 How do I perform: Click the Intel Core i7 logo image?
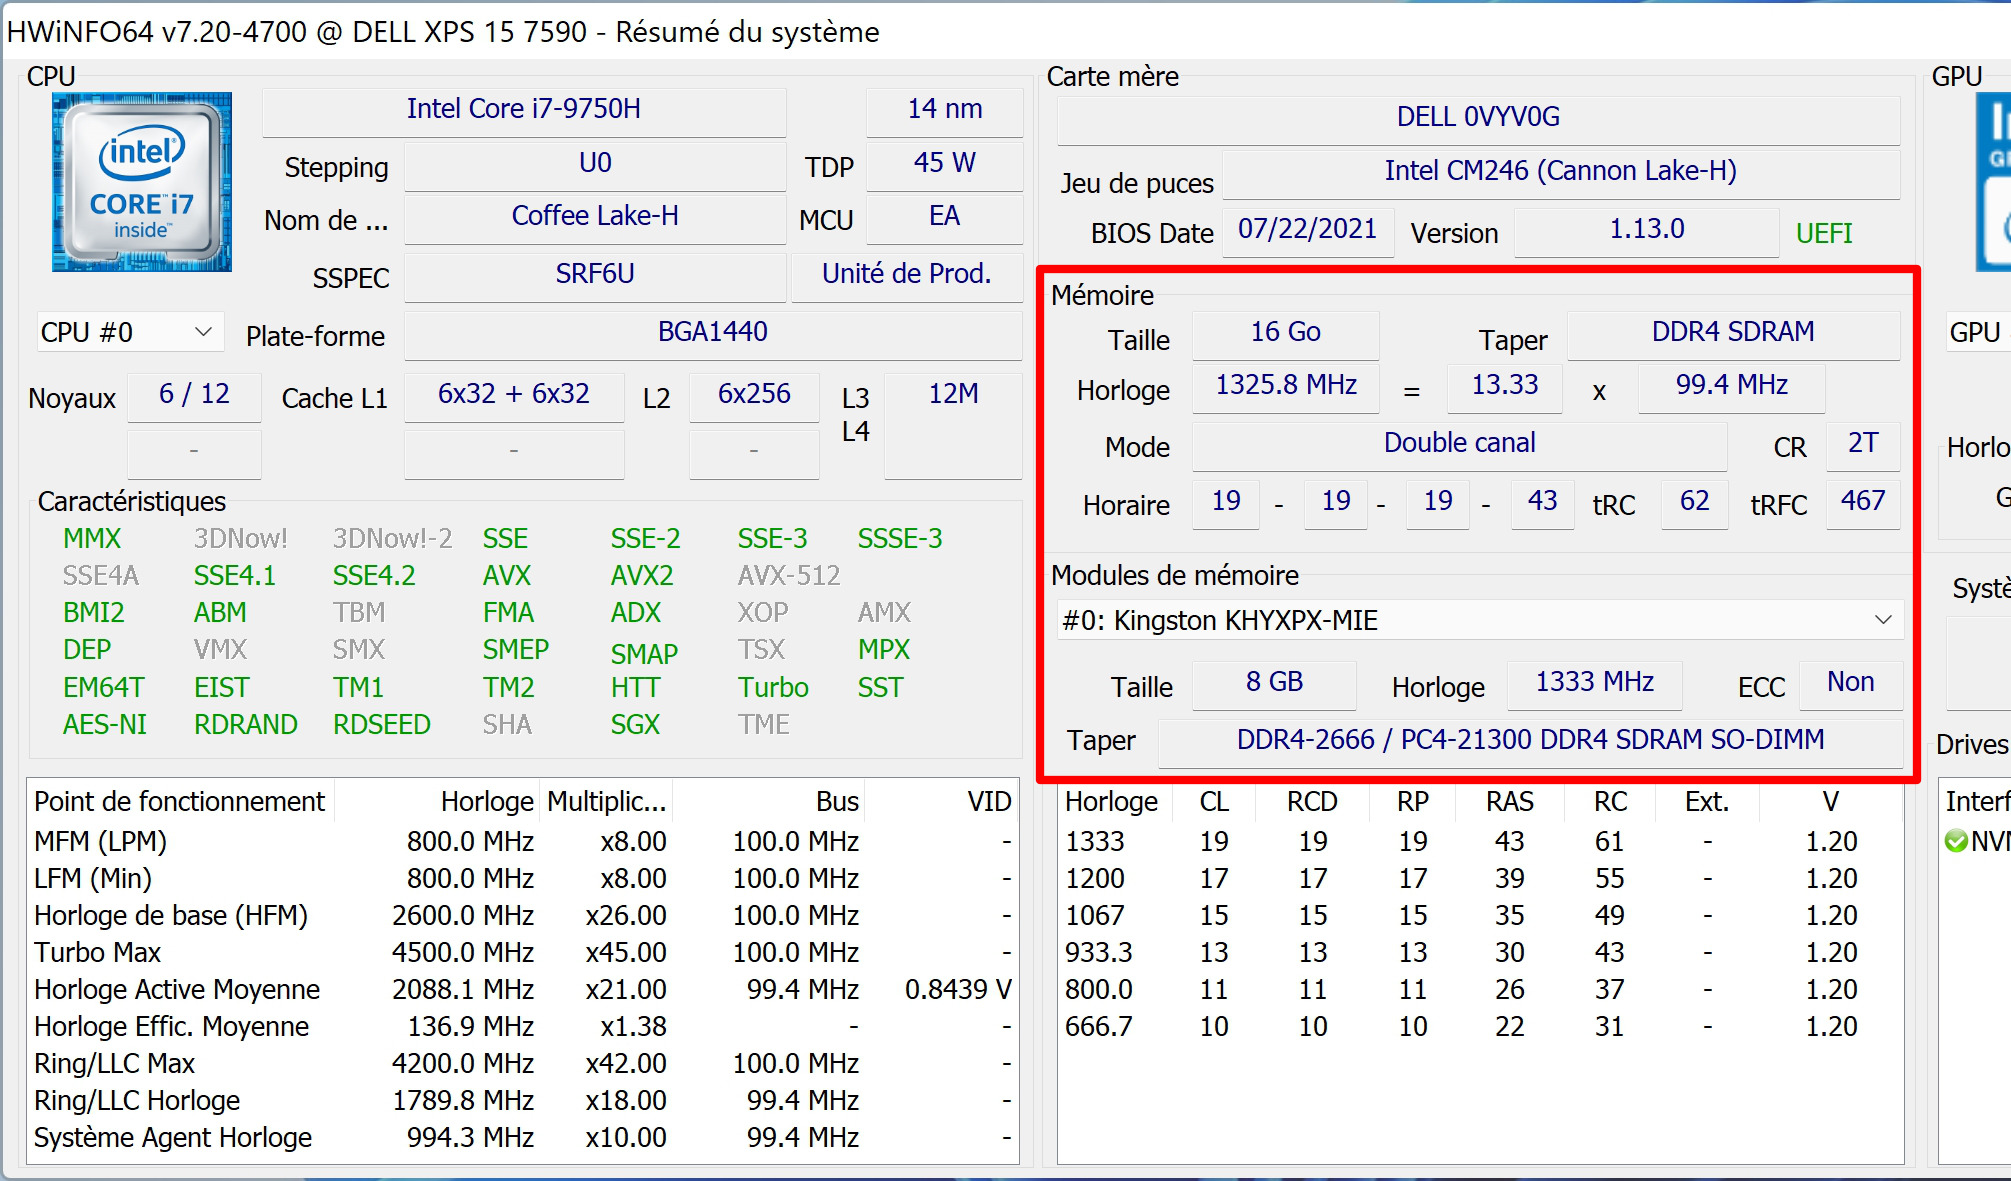click(142, 182)
